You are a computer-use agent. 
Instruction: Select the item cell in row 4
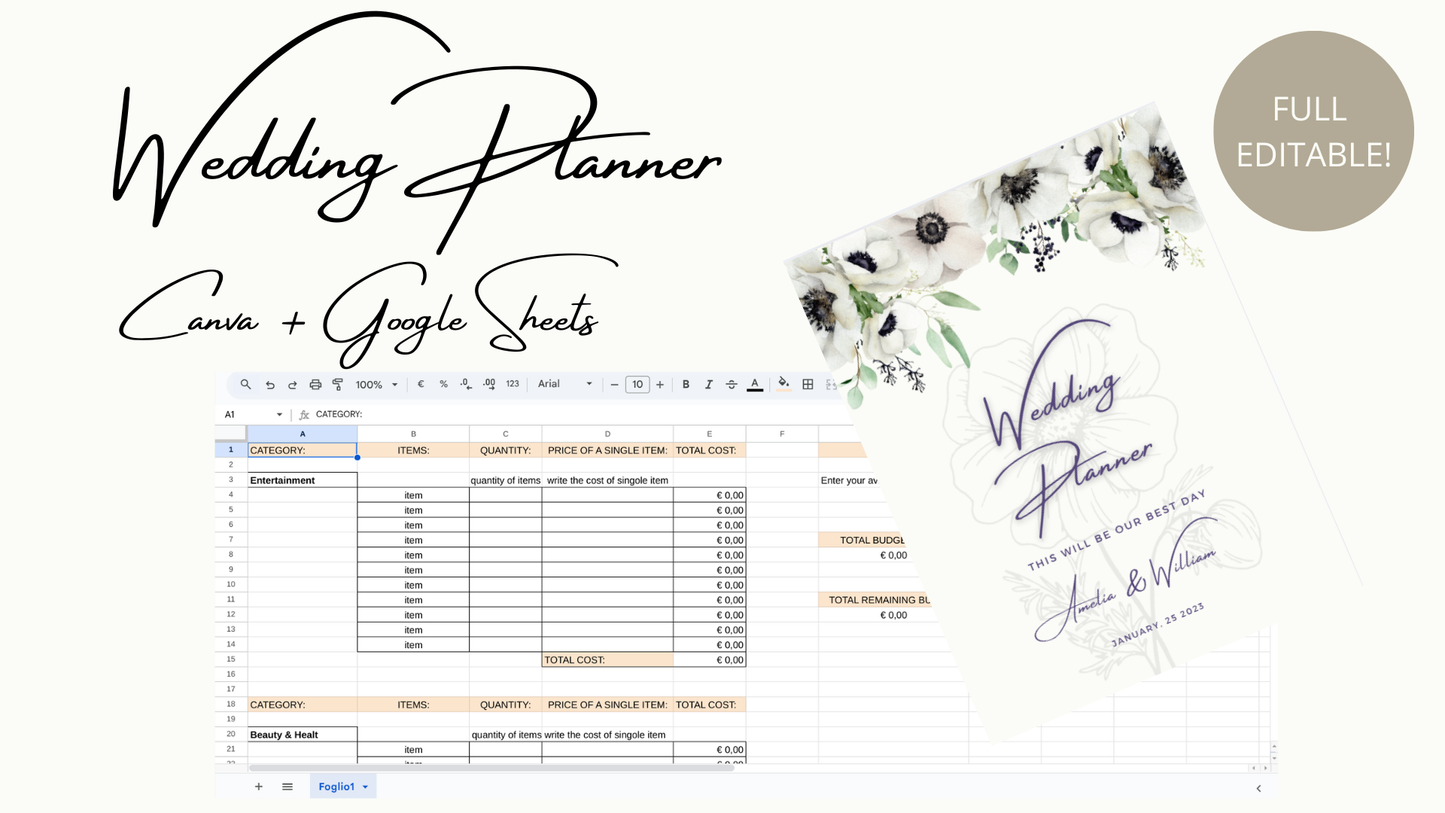pyautogui.click(x=413, y=495)
